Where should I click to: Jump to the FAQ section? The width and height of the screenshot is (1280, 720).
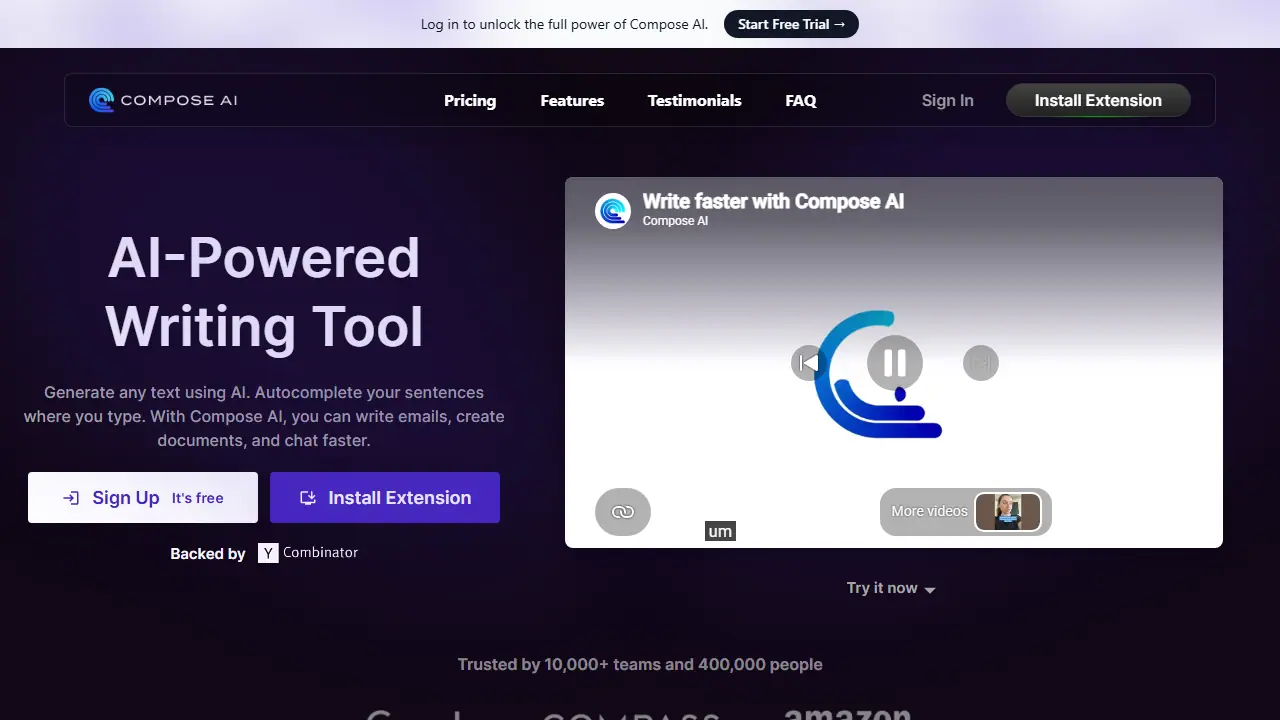point(801,100)
